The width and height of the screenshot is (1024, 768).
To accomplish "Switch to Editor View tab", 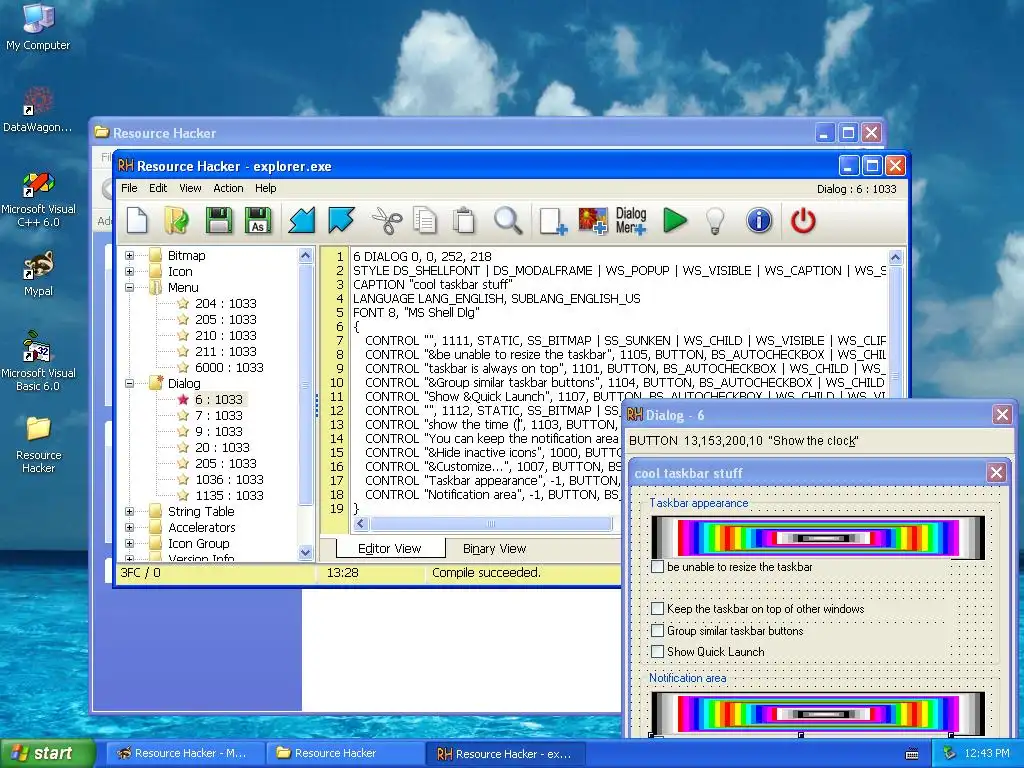I will point(390,549).
